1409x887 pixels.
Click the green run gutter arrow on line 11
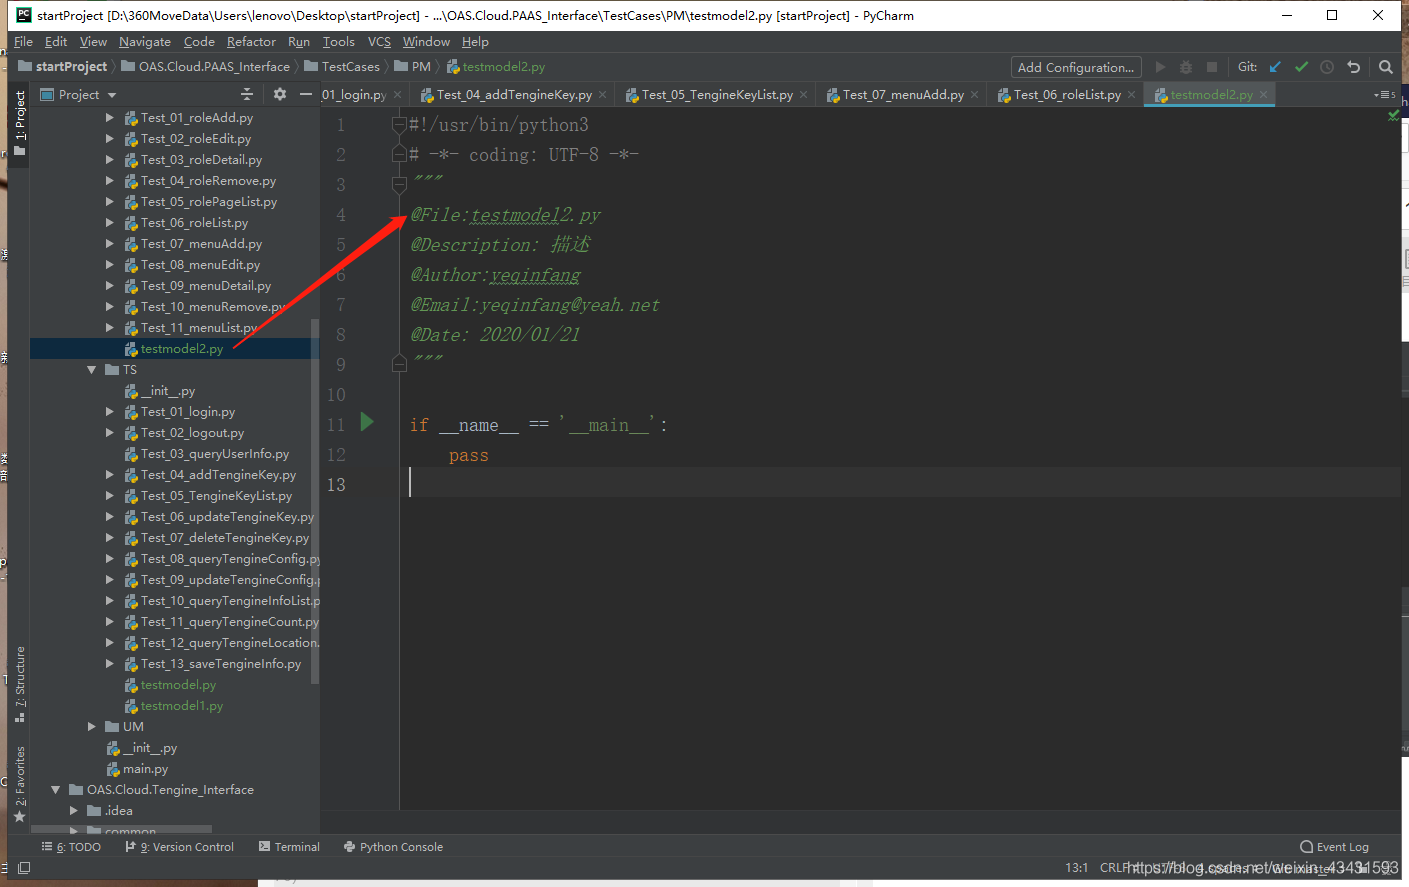[x=367, y=421]
